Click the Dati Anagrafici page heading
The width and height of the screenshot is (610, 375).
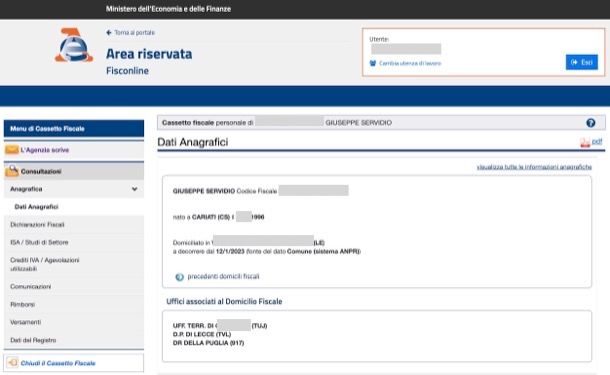[x=193, y=142]
